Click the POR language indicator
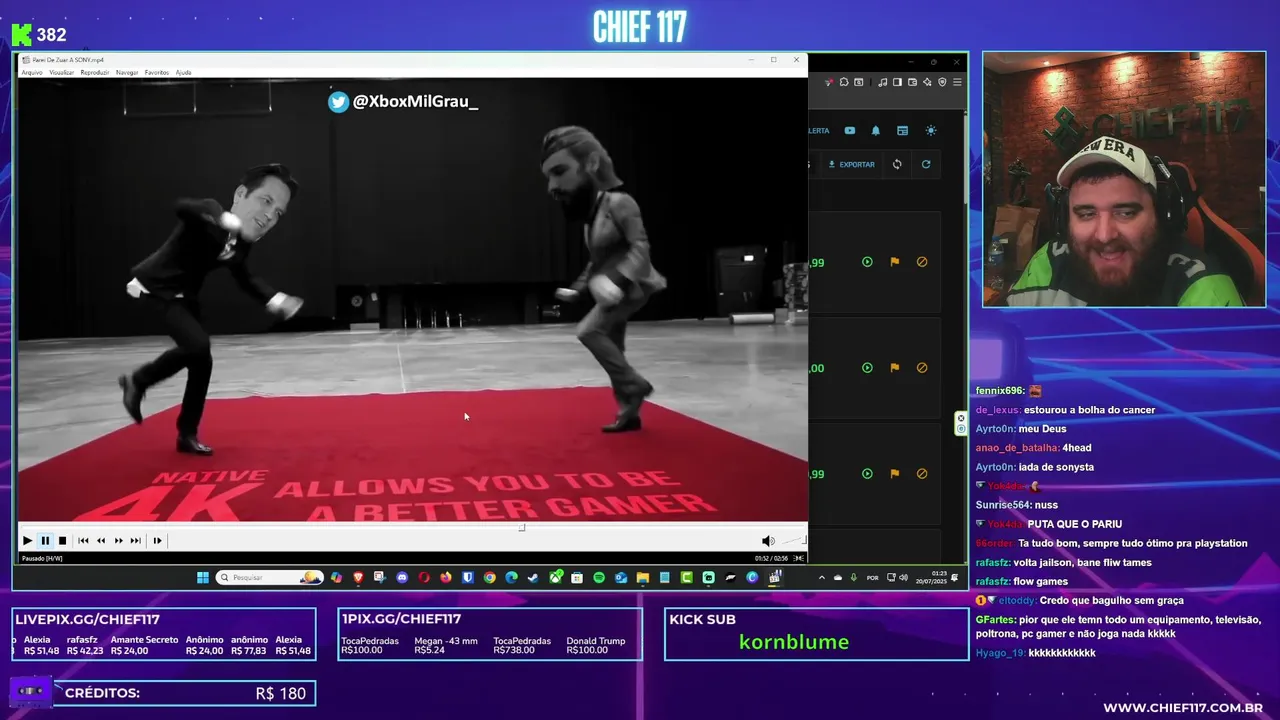 click(x=873, y=577)
